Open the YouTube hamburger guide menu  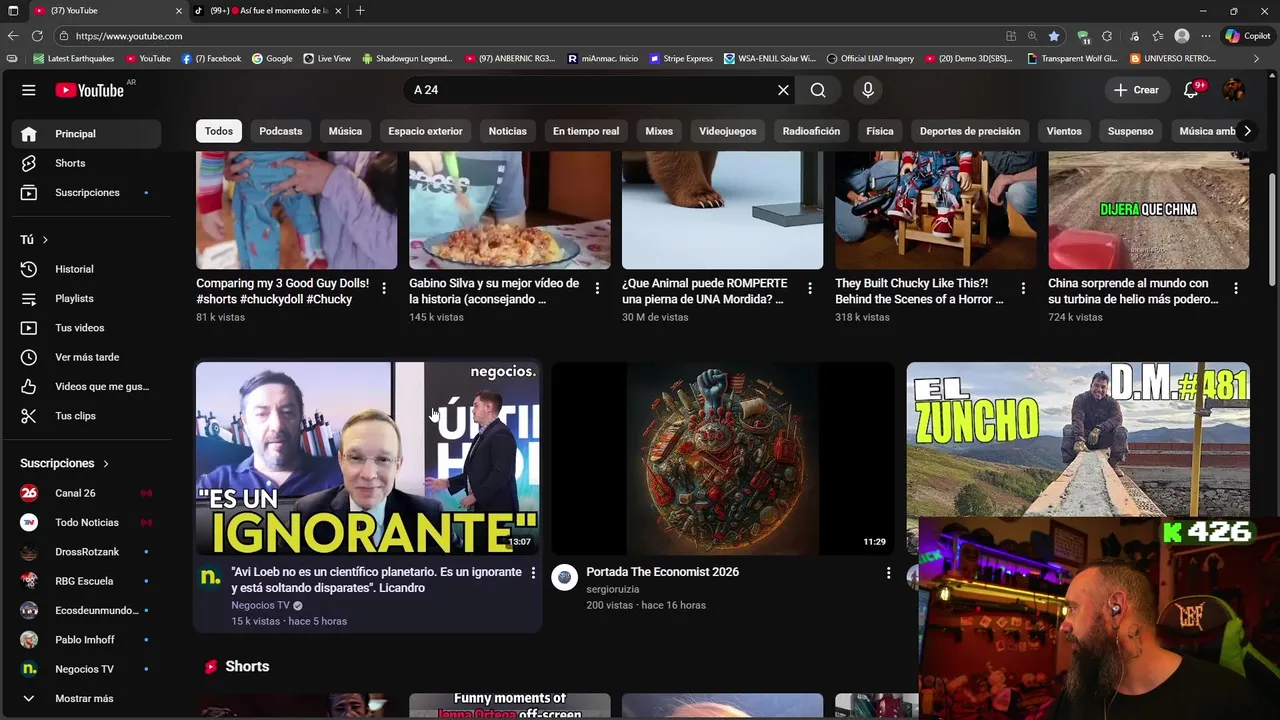click(x=29, y=90)
